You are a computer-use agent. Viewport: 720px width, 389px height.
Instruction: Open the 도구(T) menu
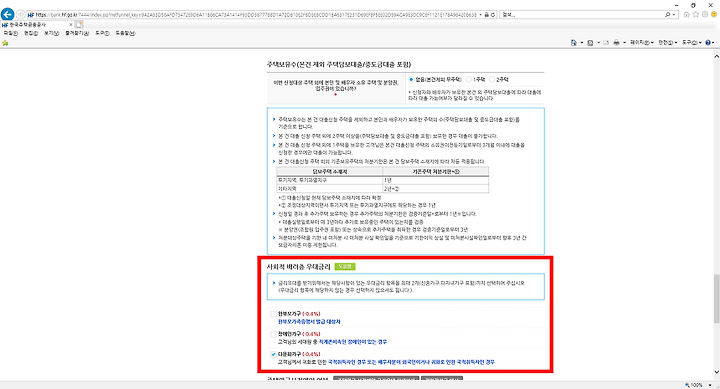point(102,33)
